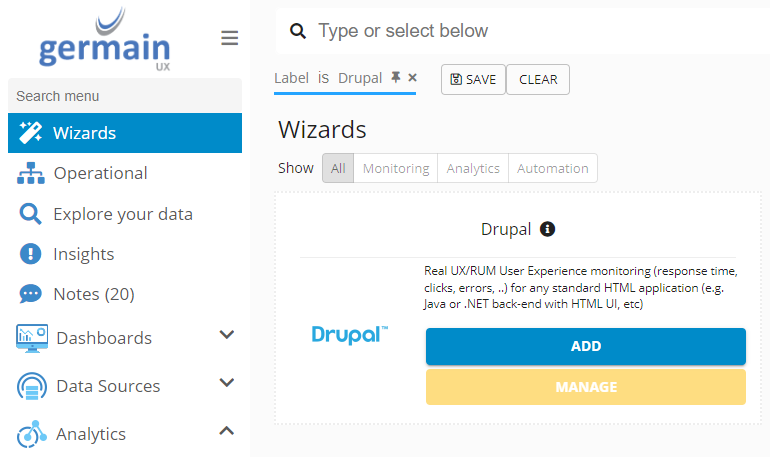Click the pin icon on Drupal filter
This screenshot has width=770, height=457.
(x=396, y=77)
